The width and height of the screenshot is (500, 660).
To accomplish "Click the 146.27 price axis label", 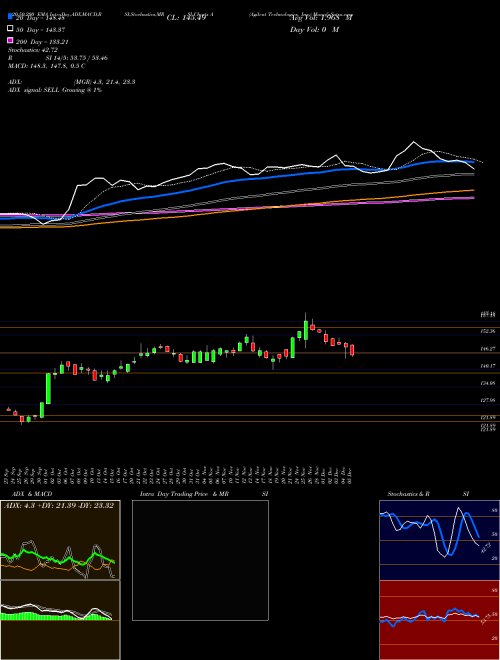I will pos(488,349).
